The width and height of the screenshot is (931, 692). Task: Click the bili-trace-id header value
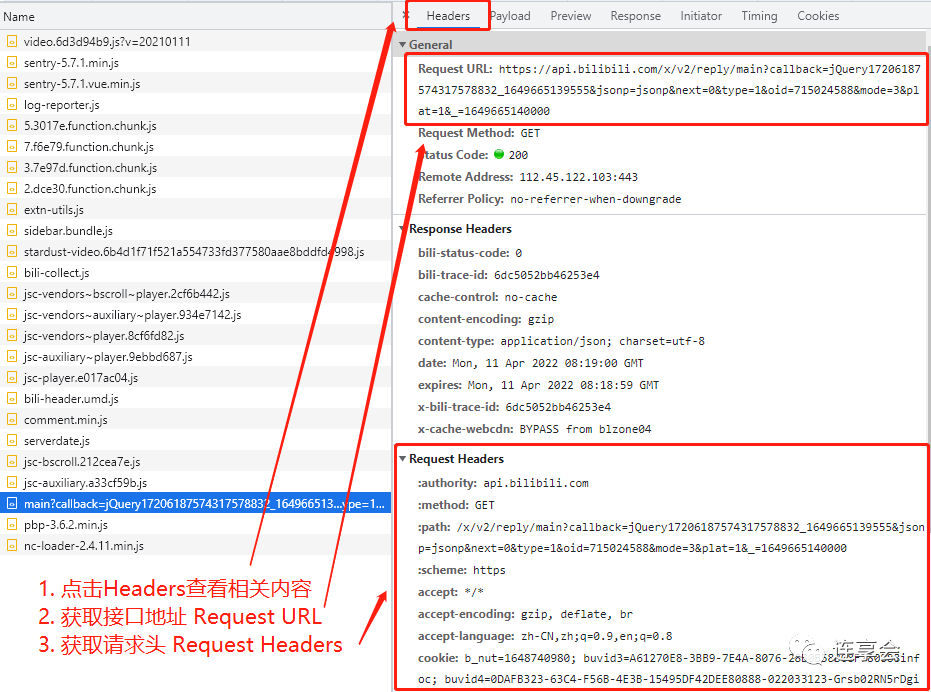pyautogui.click(x=547, y=275)
